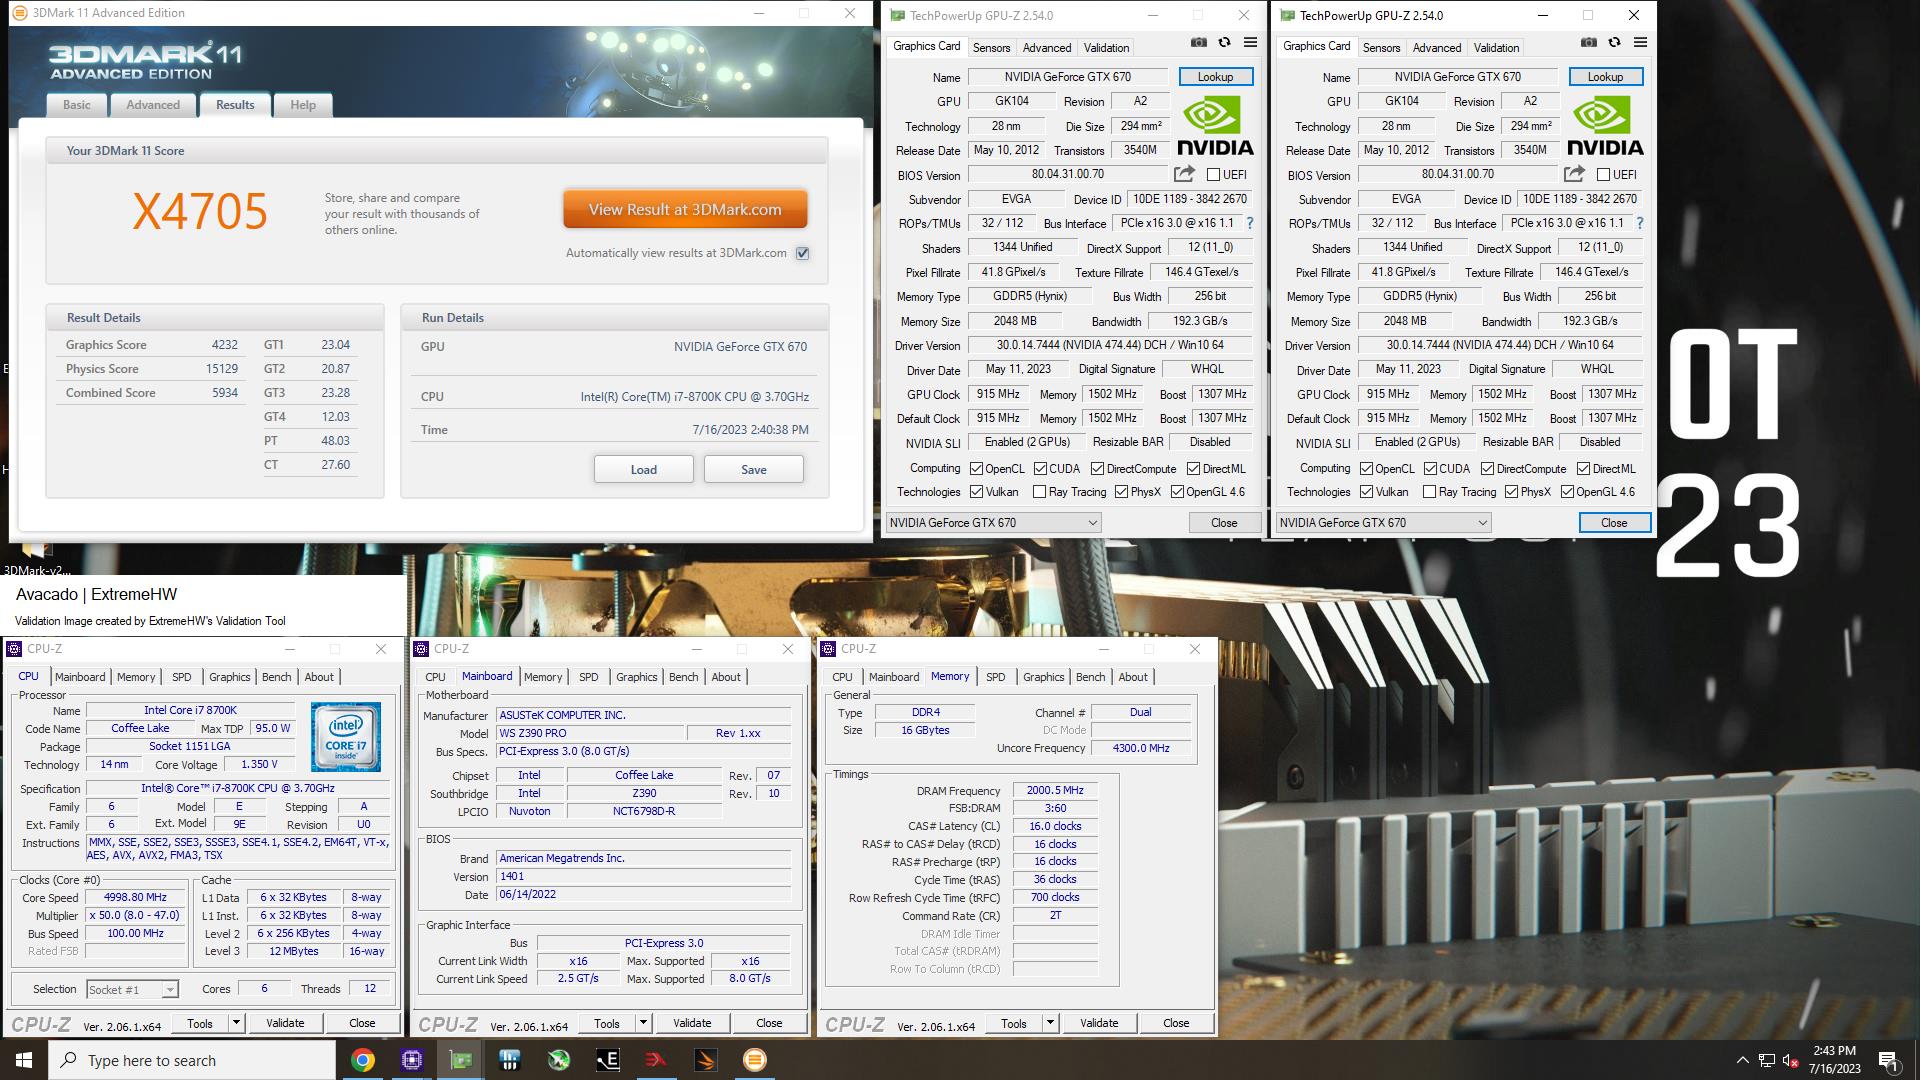Click BIOS share/export icon in right GPU-Z

pyautogui.click(x=1574, y=174)
